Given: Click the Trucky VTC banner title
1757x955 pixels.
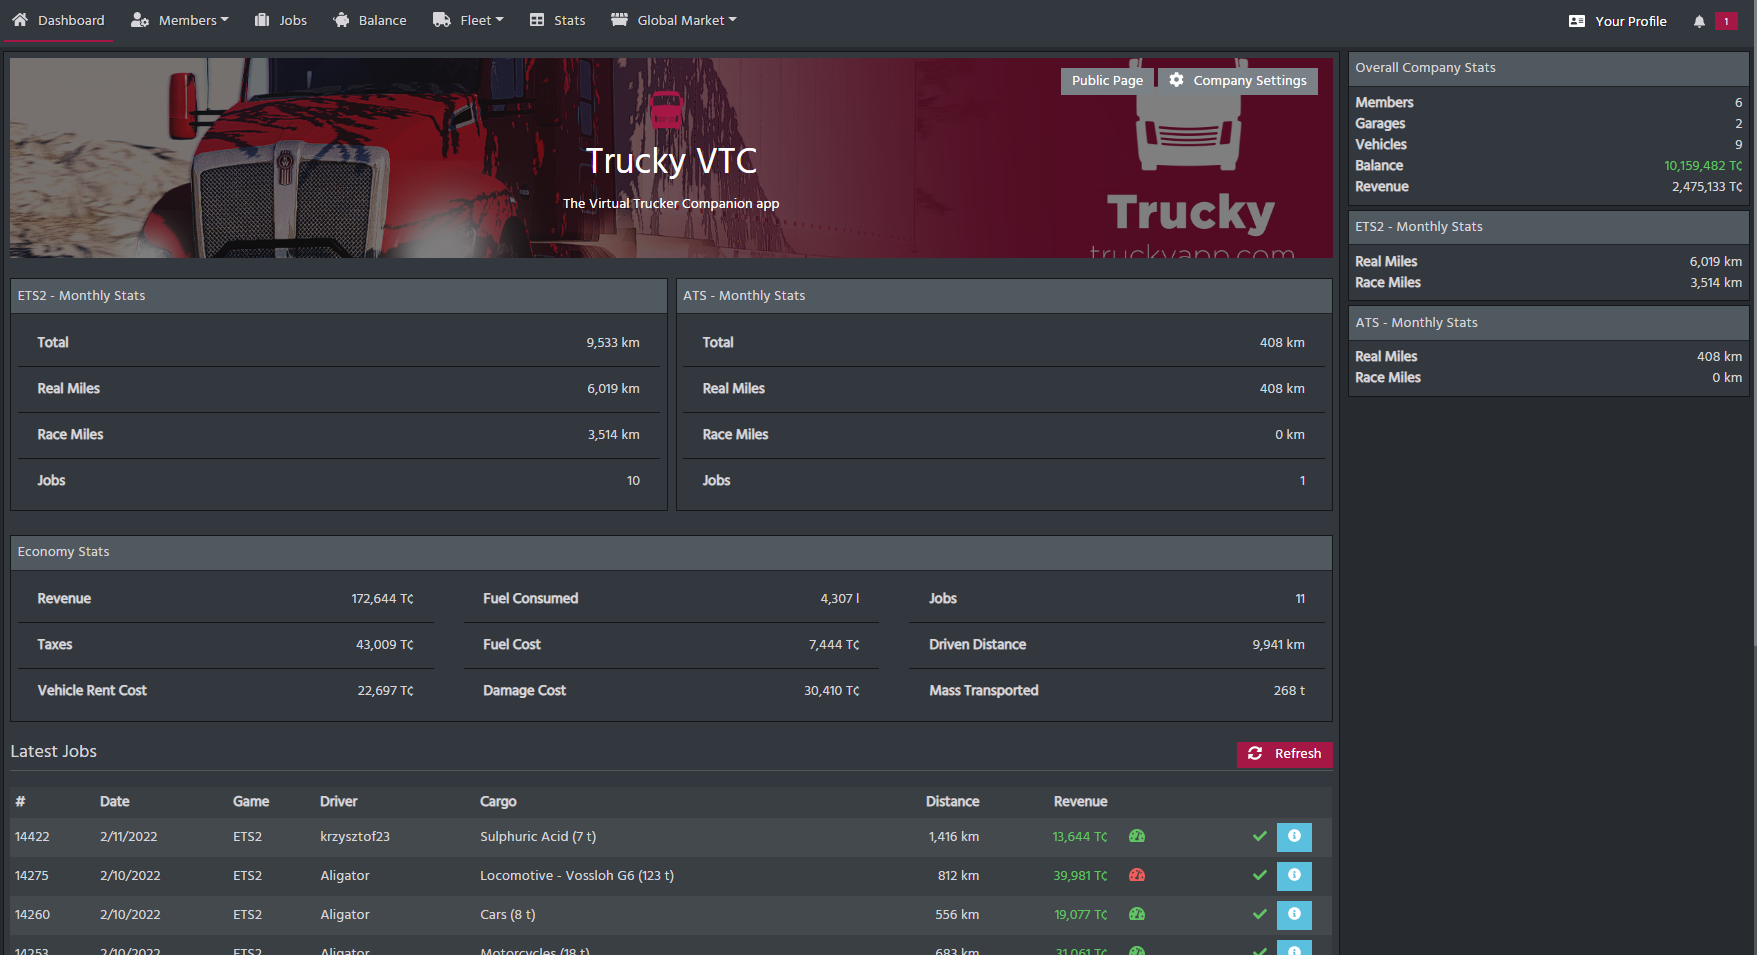Looking at the screenshot, I should tap(671, 161).
